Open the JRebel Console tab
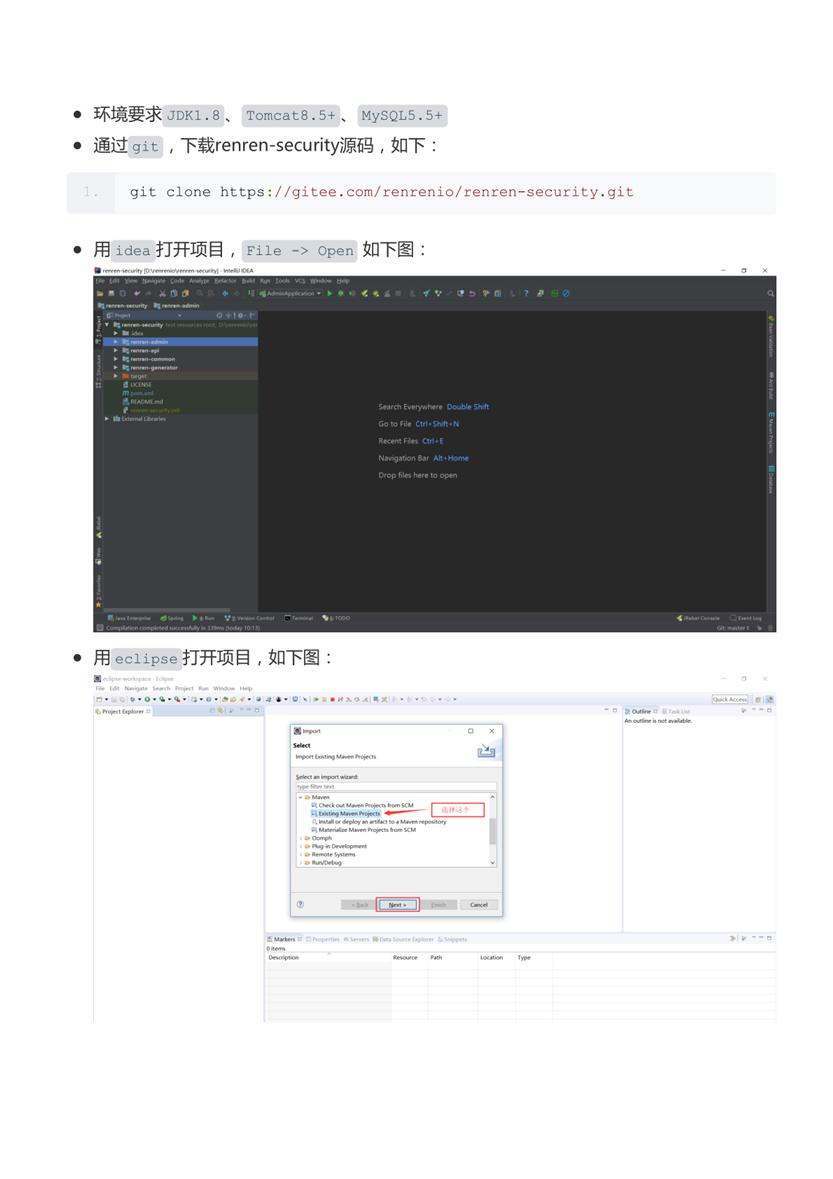 [x=698, y=618]
